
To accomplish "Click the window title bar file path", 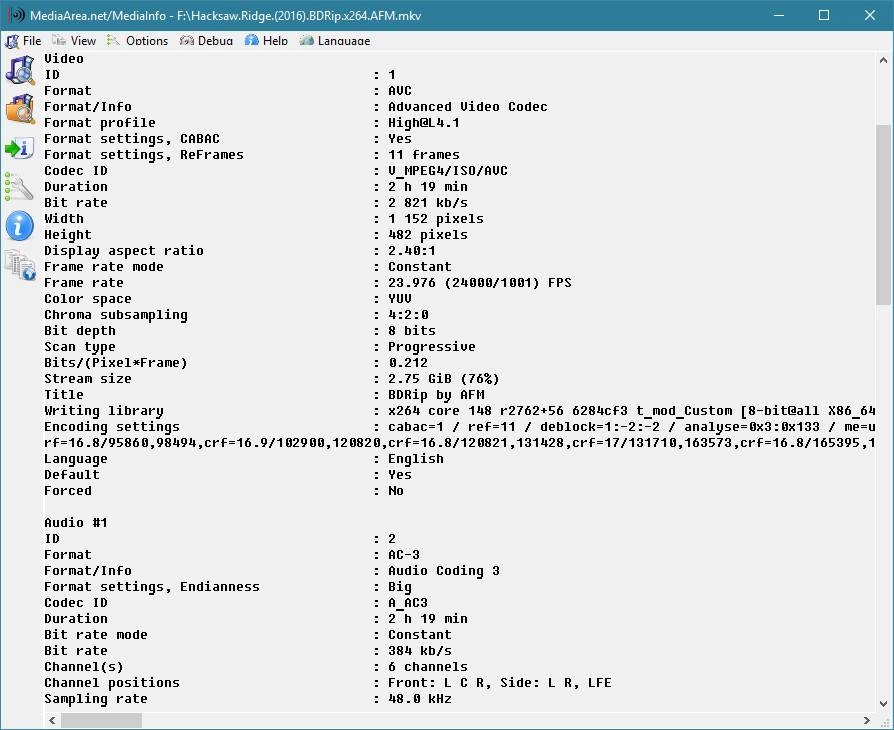I will (299, 15).
